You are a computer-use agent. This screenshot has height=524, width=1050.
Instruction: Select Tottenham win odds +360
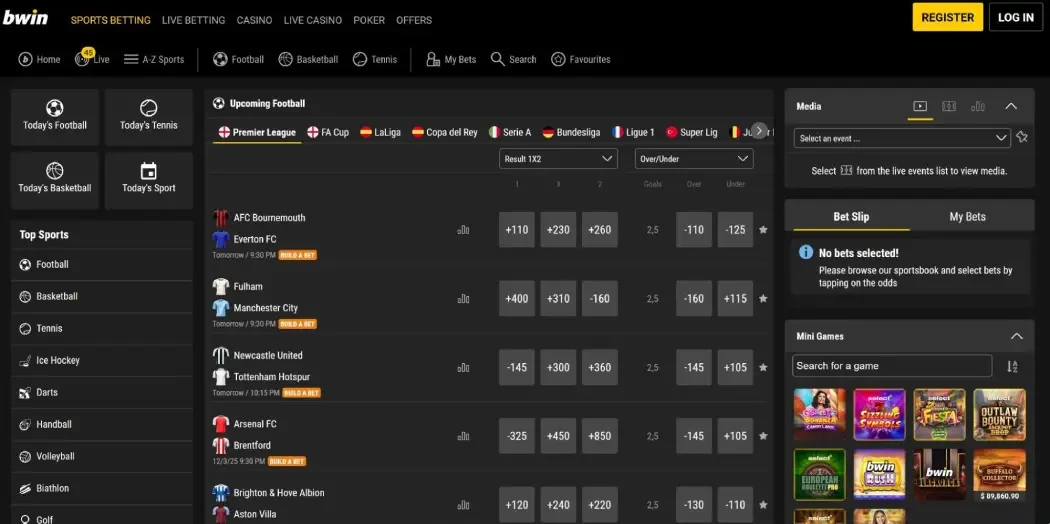pos(600,367)
